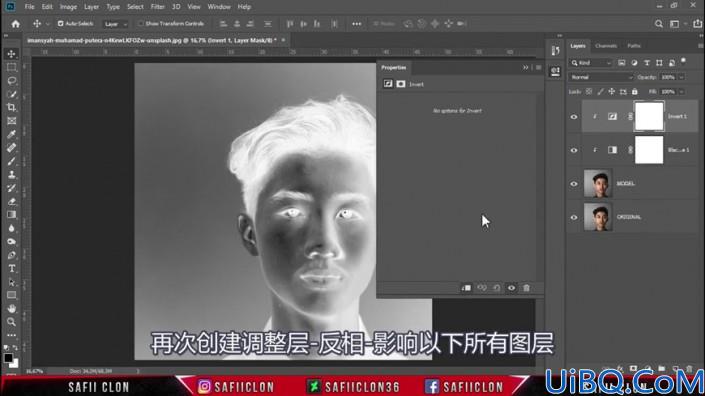Delete adjustment using Properties trash icon
Viewport: 705px width, 396px height.
(x=527, y=288)
